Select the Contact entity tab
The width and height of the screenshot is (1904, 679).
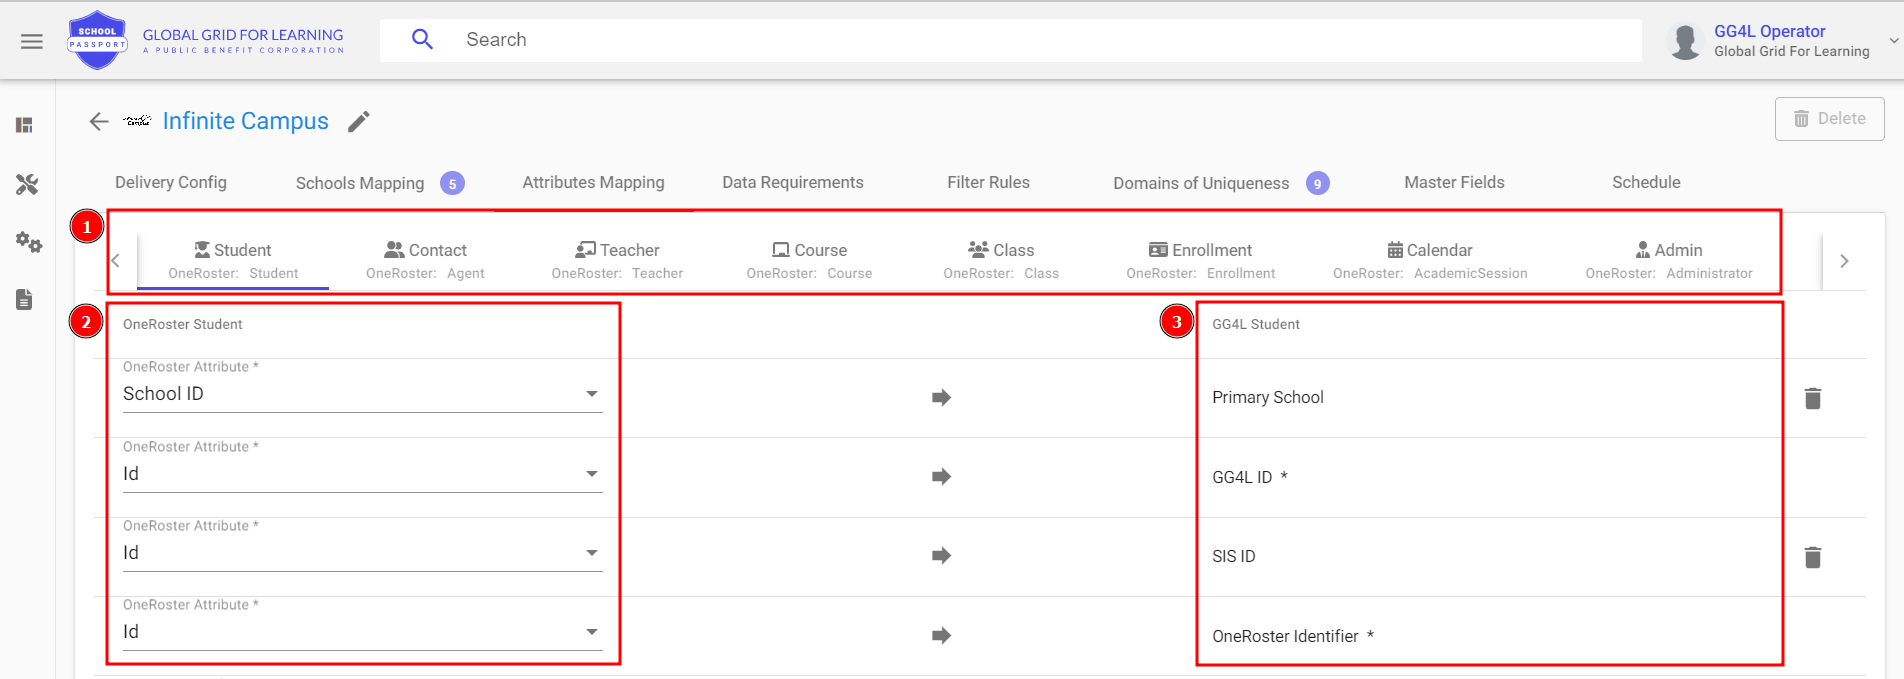pyautogui.click(x=425, y=261)
